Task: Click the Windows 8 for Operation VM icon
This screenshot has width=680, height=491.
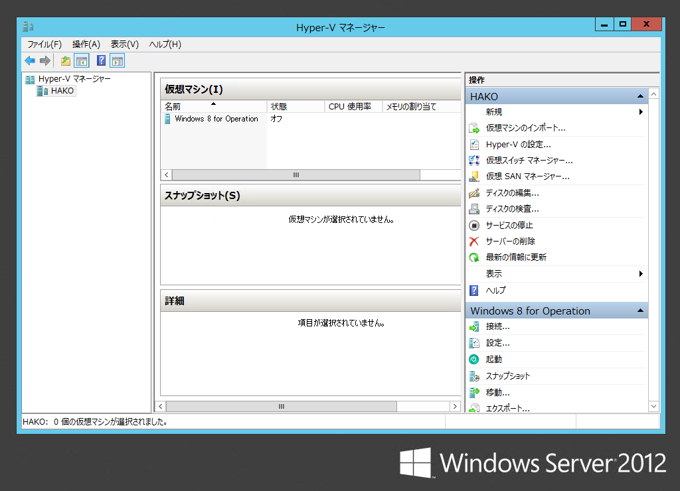Action: pyautogui.click(x=167, y=119)
